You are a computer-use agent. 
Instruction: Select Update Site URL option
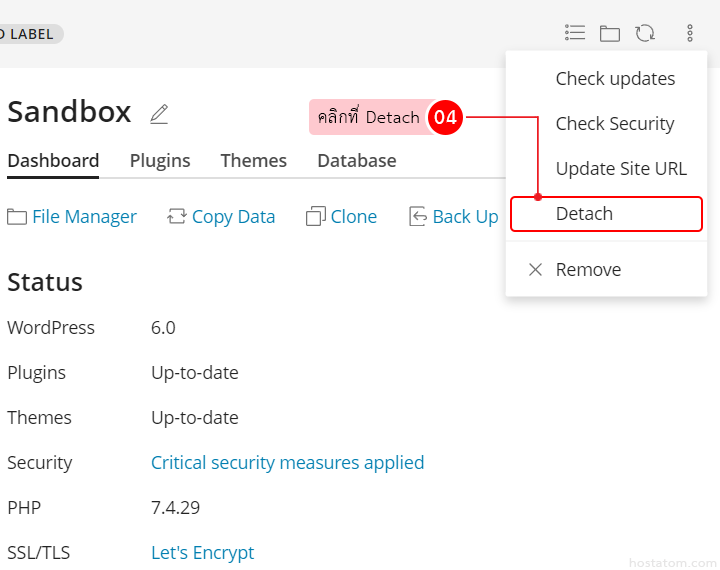[x=621, y=169]
